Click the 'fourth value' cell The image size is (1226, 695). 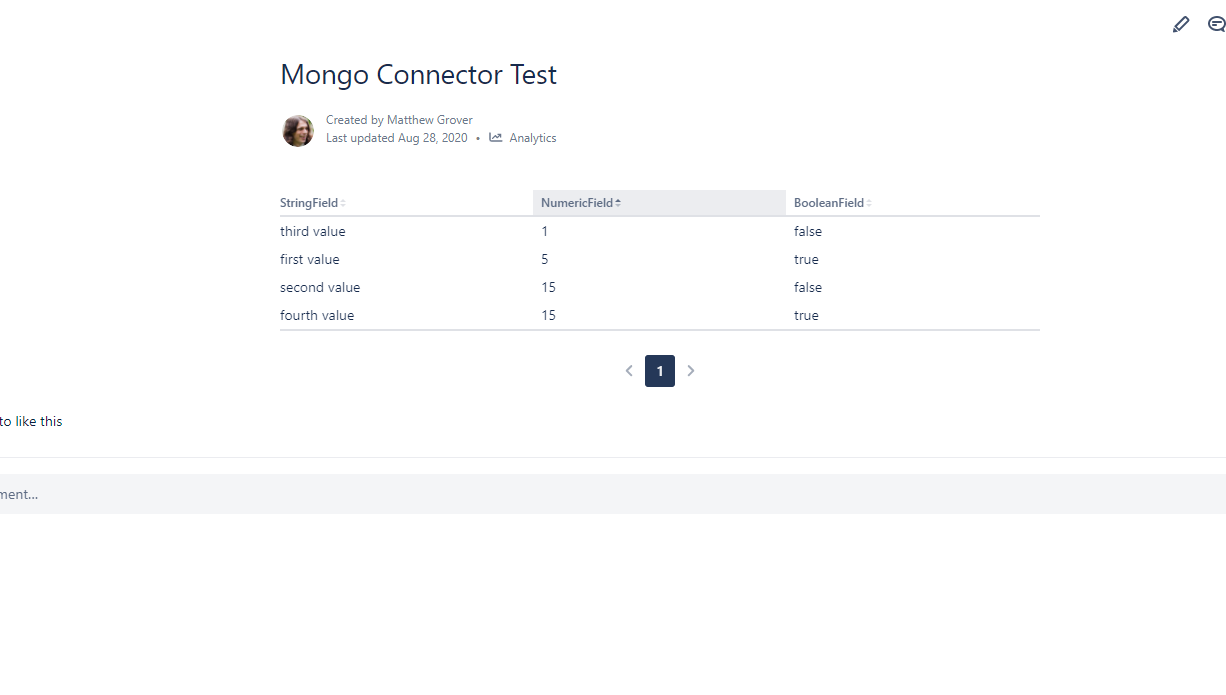(317, 315)
